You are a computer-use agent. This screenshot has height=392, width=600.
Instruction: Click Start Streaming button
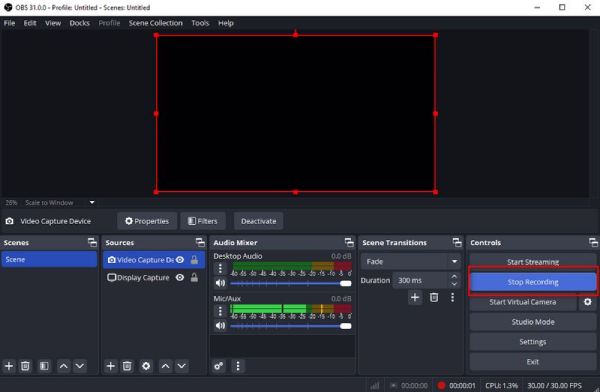[533, 262]
